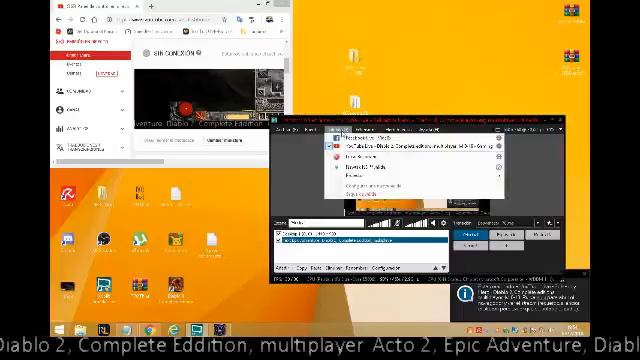Expand the Canal section in YouTube sidebar
The height and width of the screenshot is (360, 640).
click(122, 110)
